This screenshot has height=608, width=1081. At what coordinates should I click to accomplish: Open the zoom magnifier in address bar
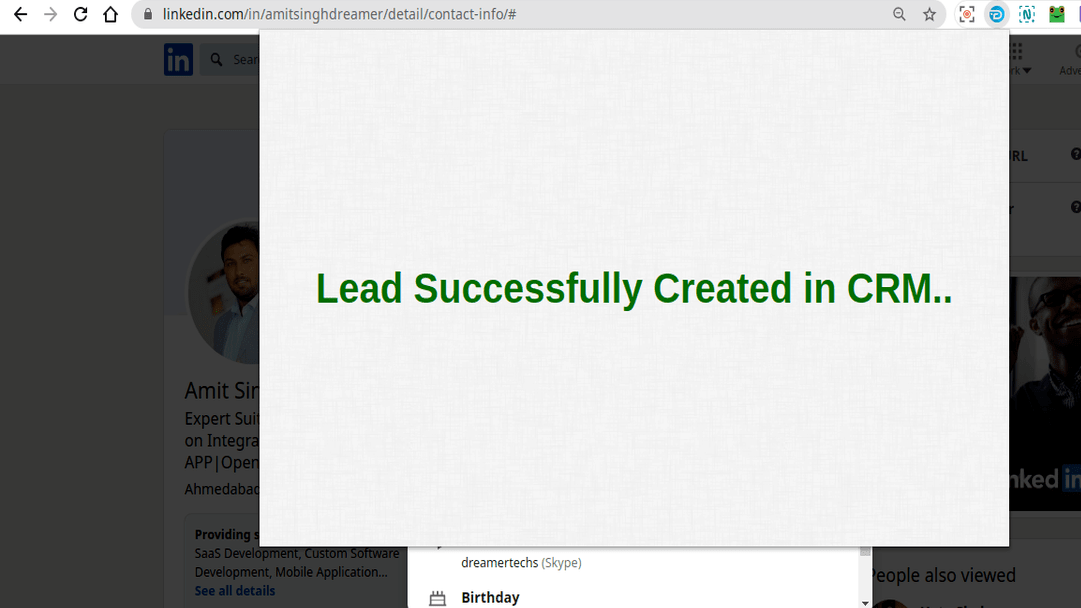click(899, 14)
